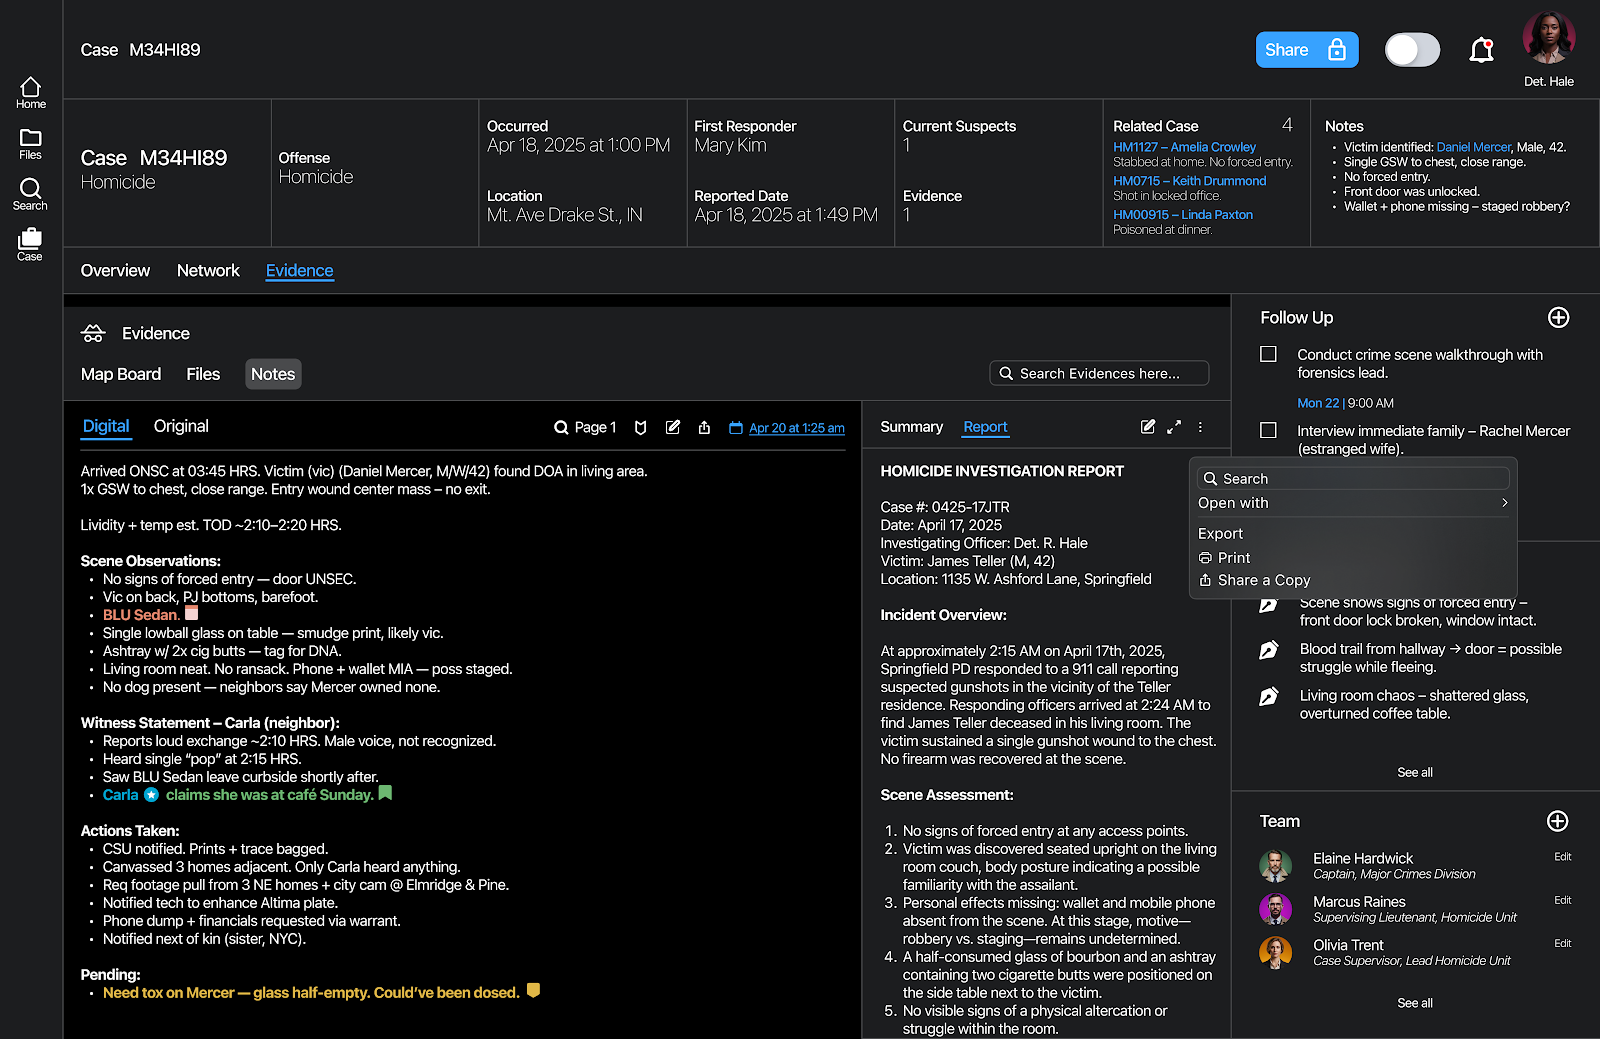Open Det. Hale profile avatar
This screenshot has height=1039, width=1600.
tap(1548, 38)
